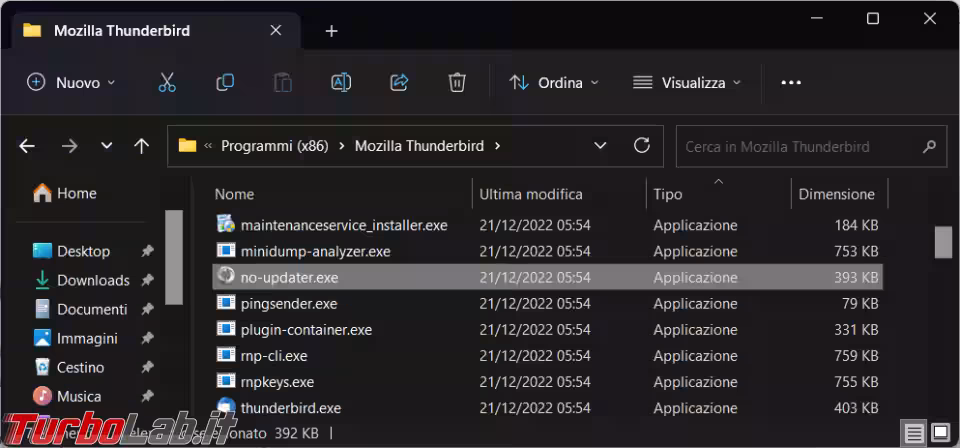Refresh the current folder view
This screenshot has height=448, width=960.
pyautogui.click(x=642, y=145)
